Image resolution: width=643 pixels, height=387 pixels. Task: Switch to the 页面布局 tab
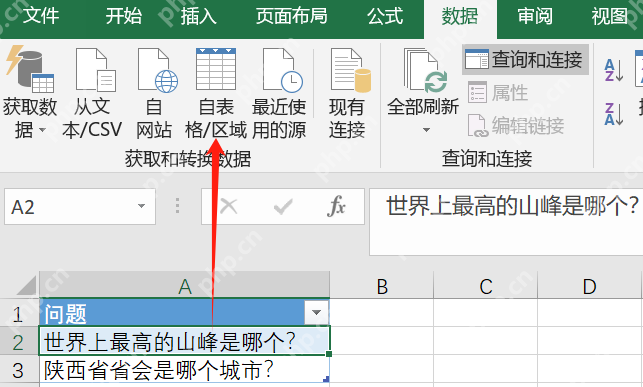(x=292, y=16)
